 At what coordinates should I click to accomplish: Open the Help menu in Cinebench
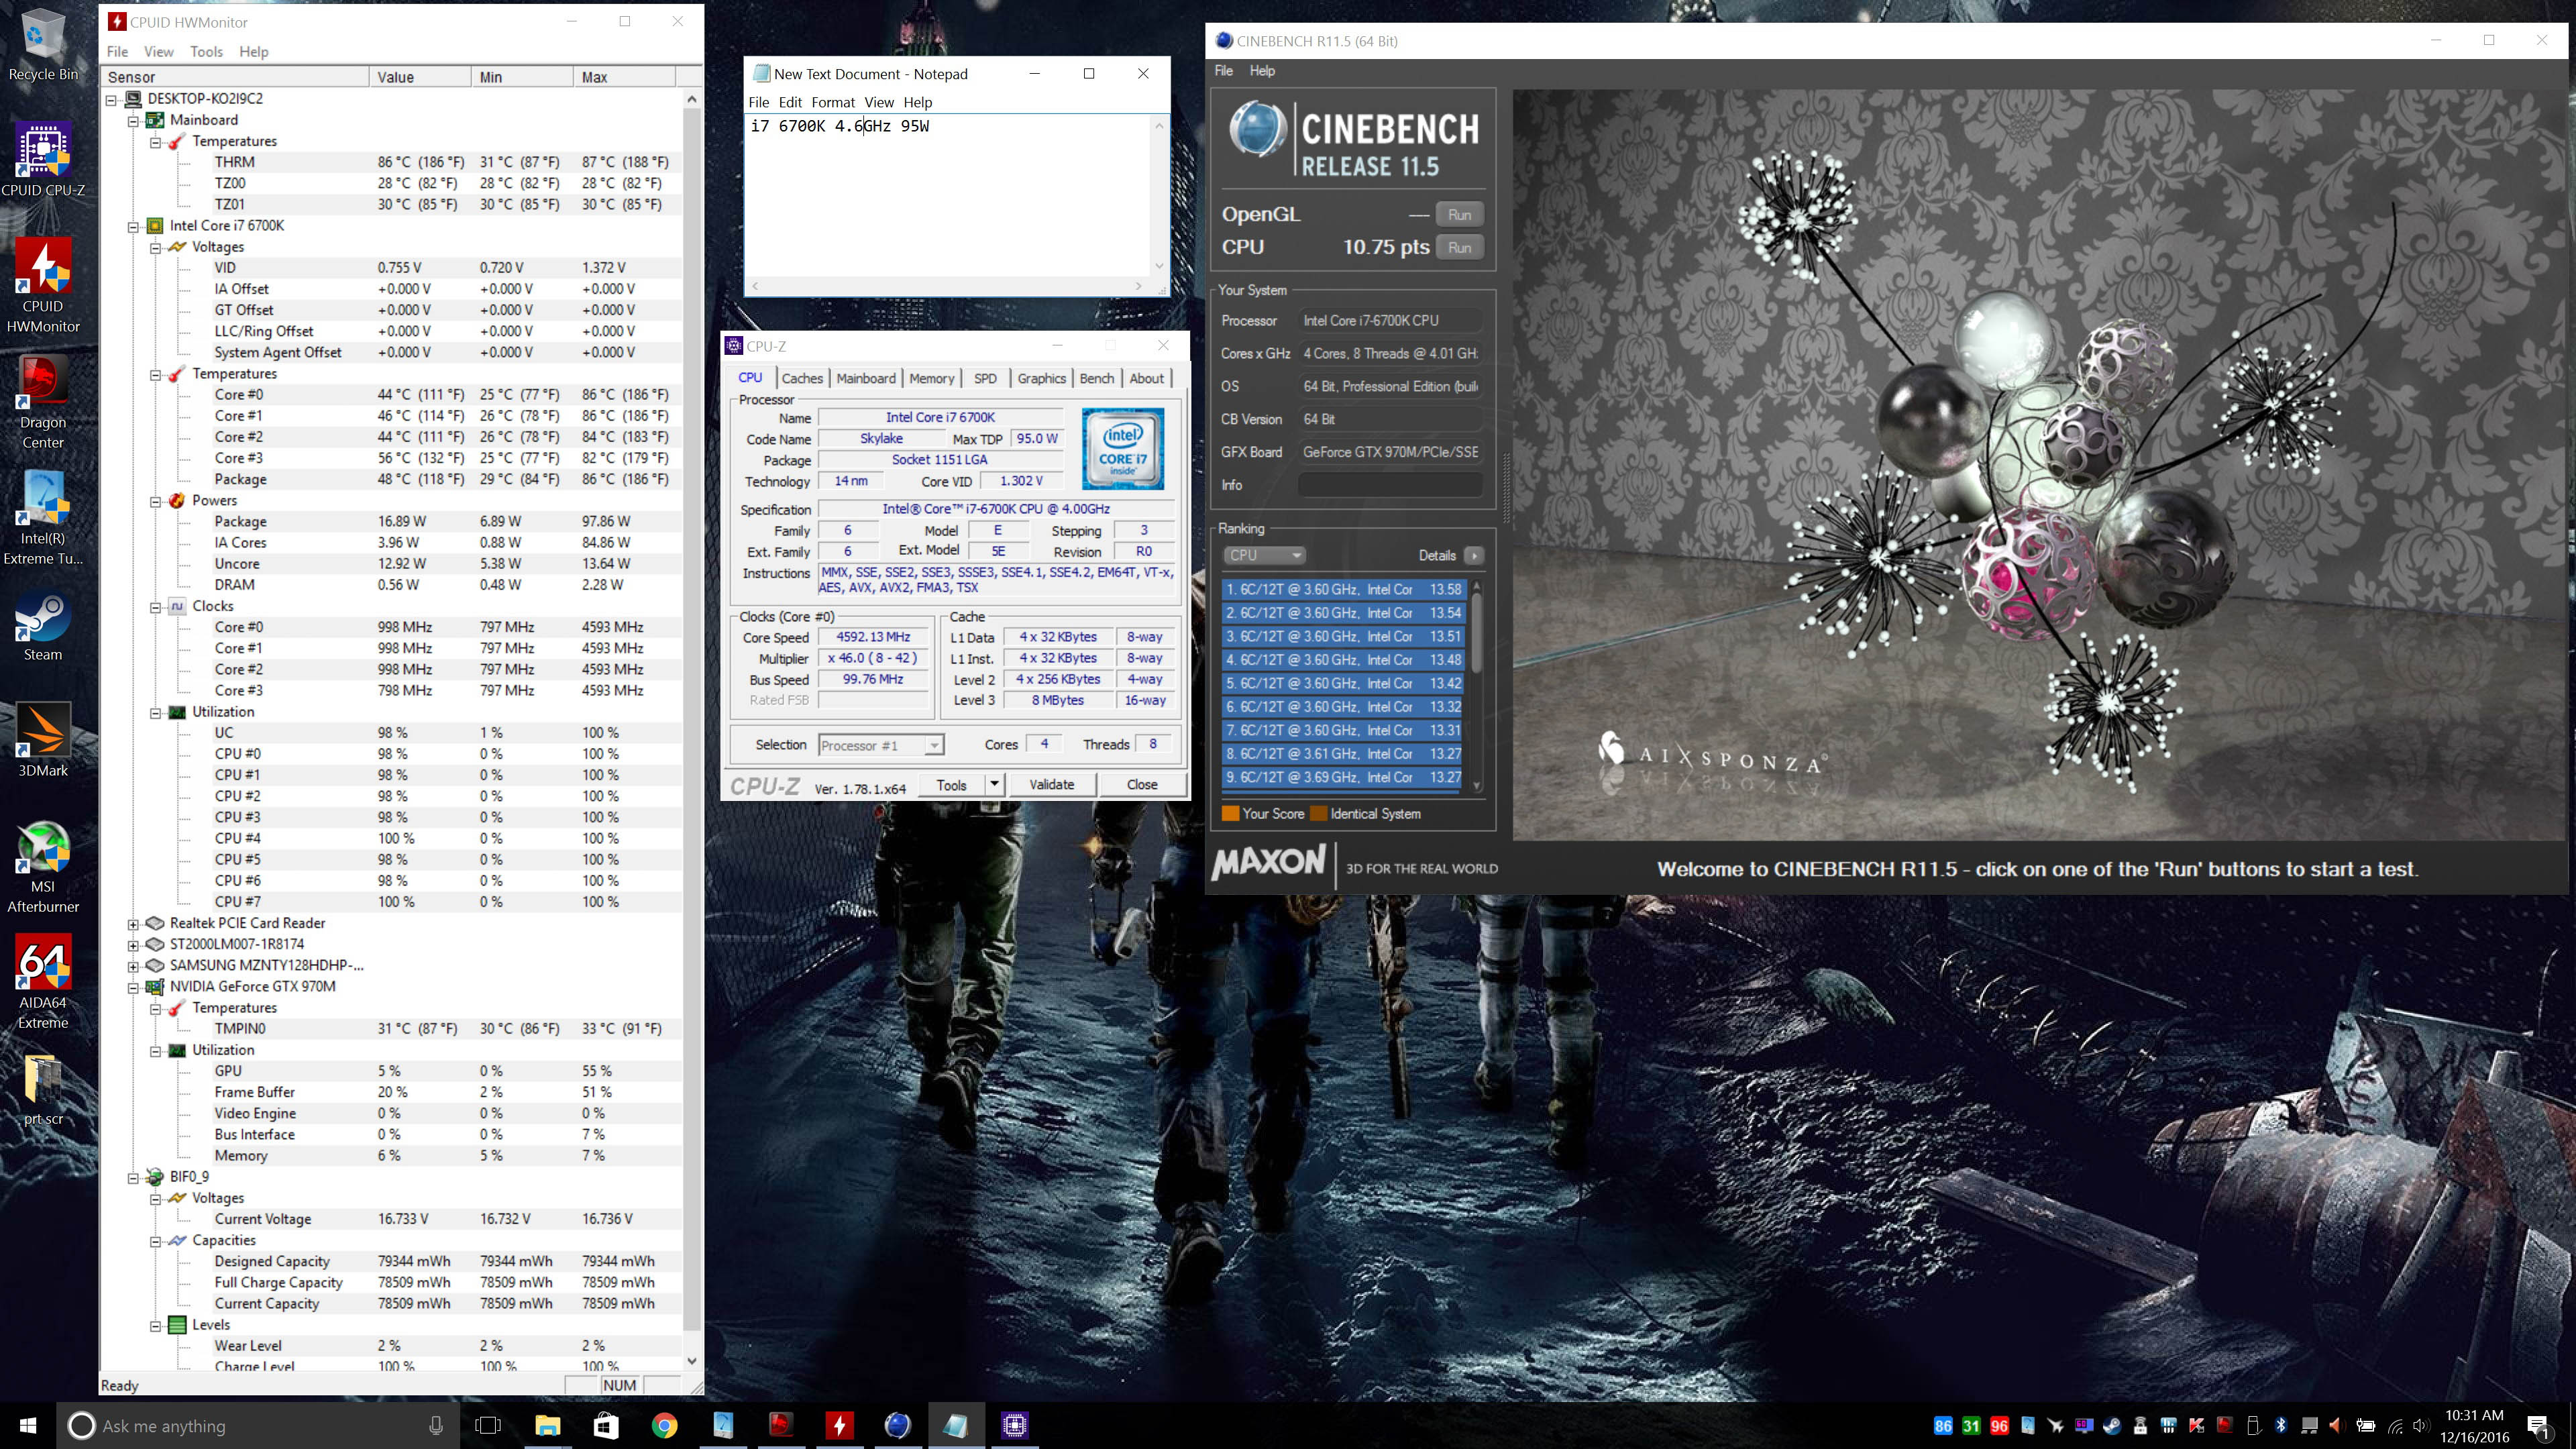tap(1262, 71)
